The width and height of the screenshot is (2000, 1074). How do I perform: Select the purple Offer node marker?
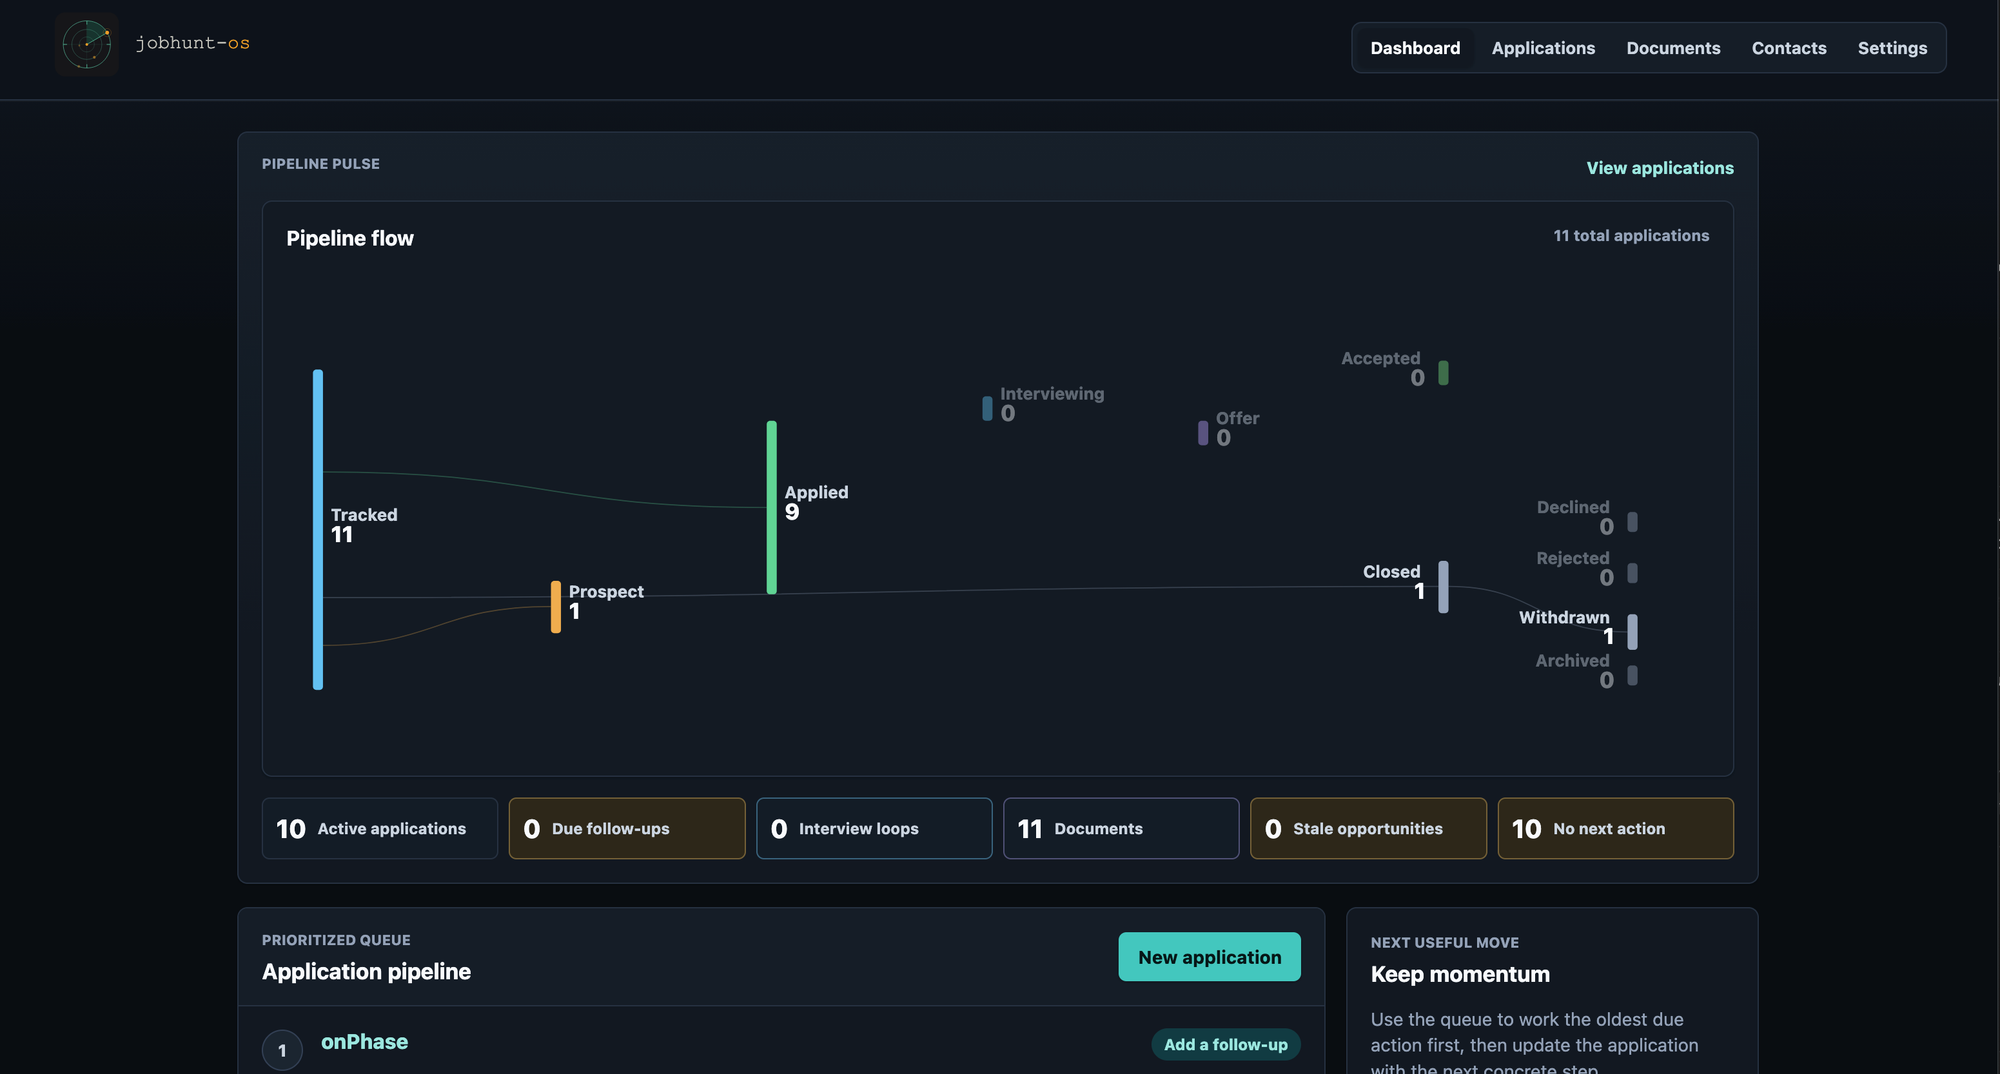[1203, 433]
